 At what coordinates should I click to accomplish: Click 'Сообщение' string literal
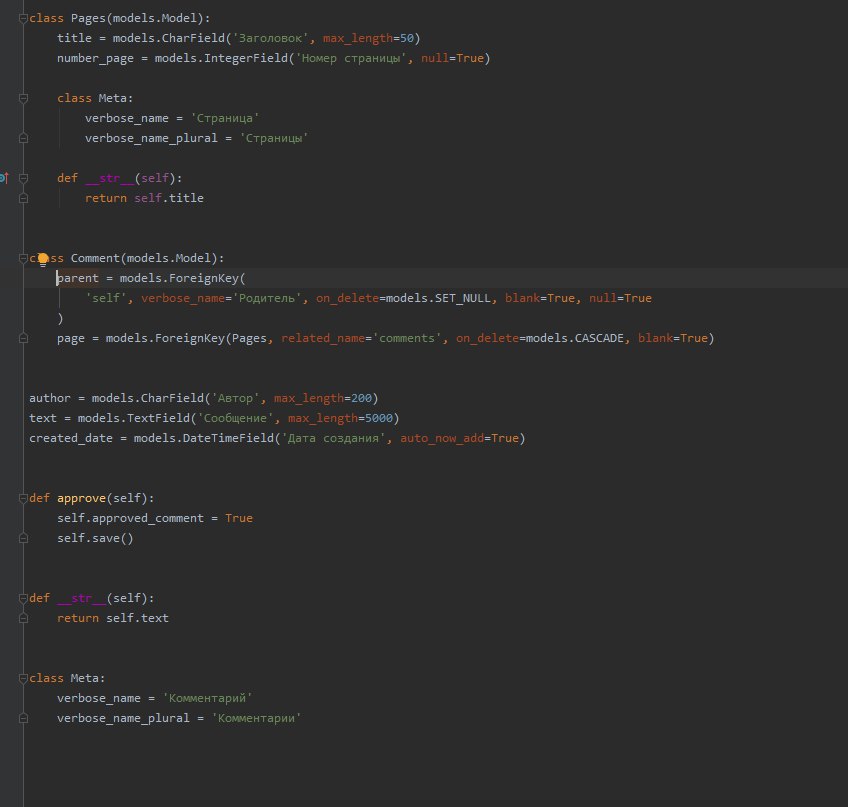tap(235, 419)
